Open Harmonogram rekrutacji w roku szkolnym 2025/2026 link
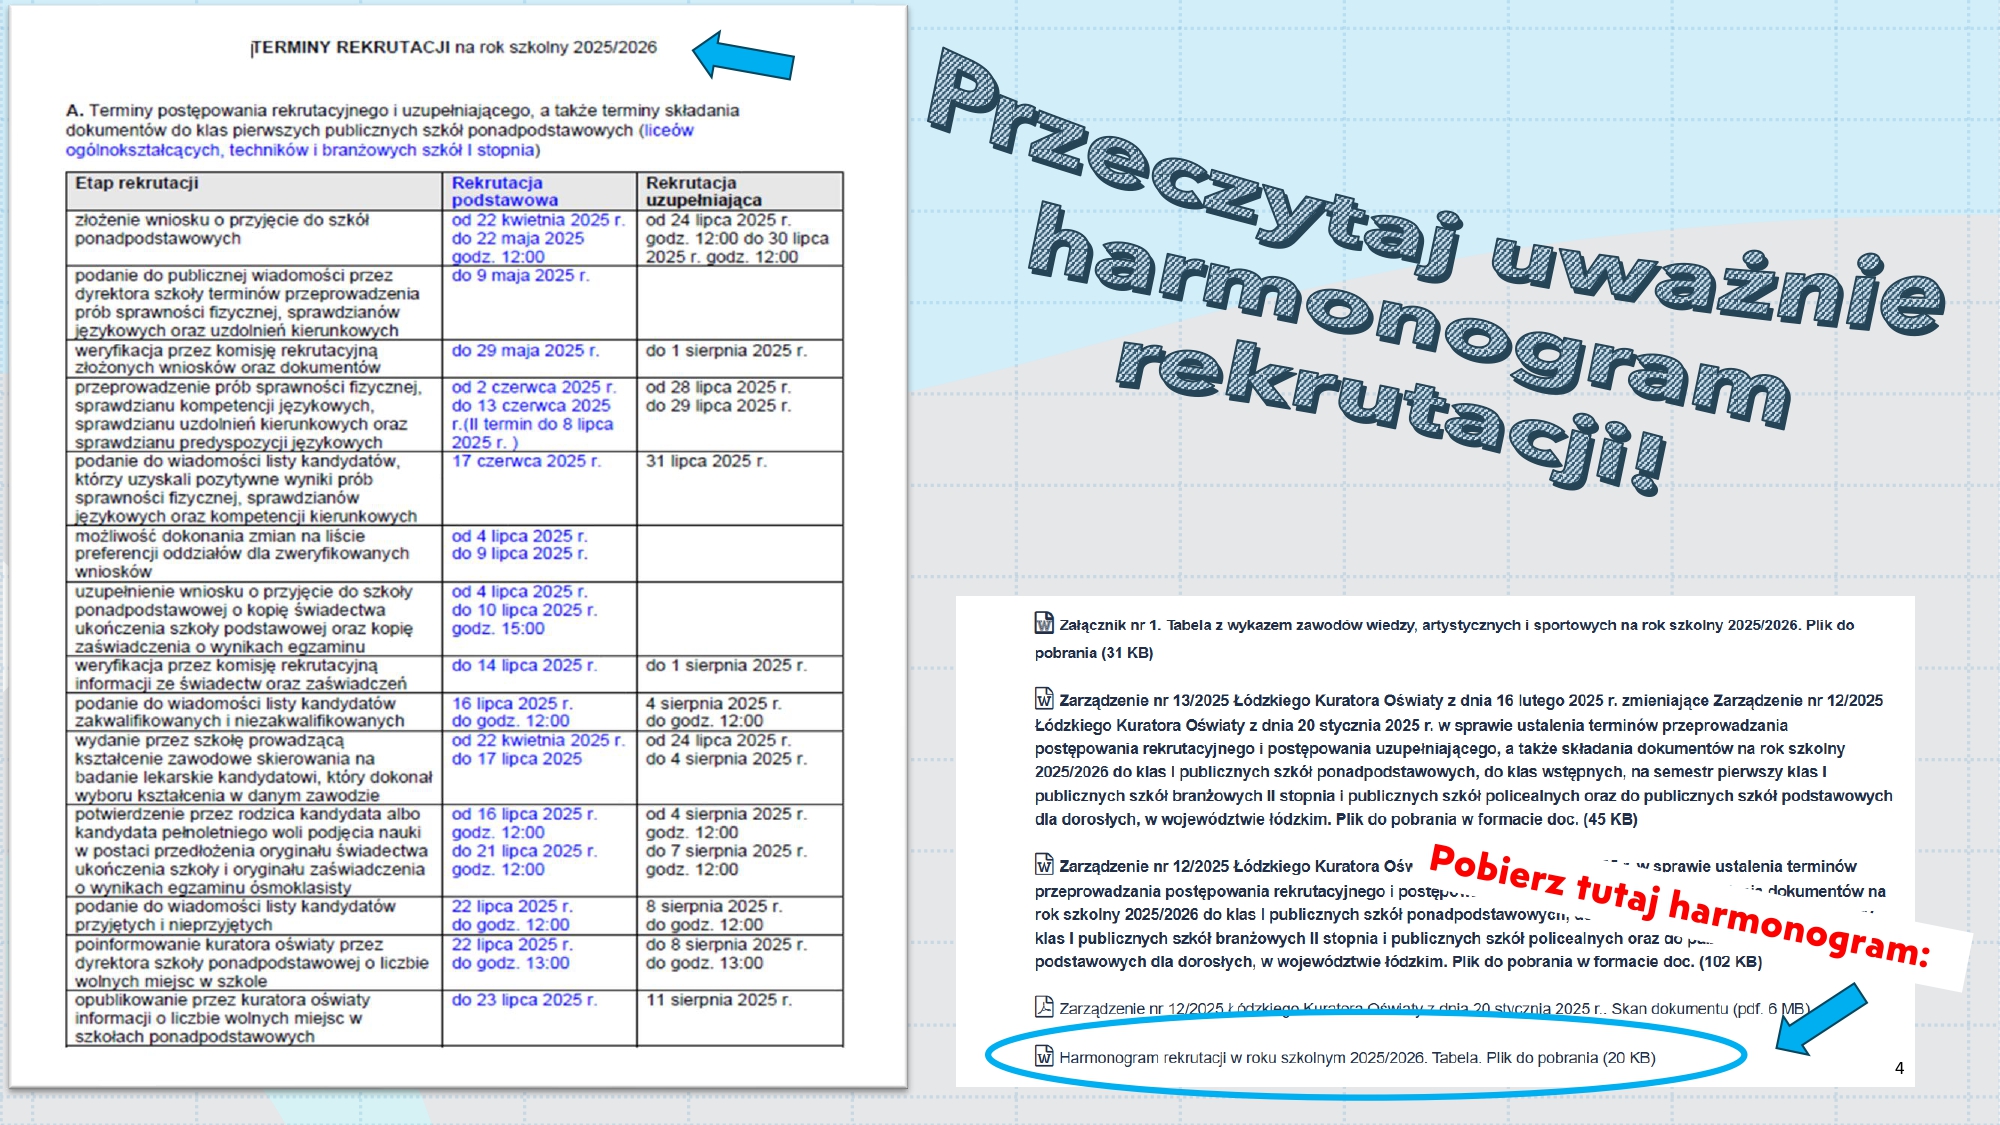Screen dimensions: 2000x1125 click(x=1357, y=1058)
